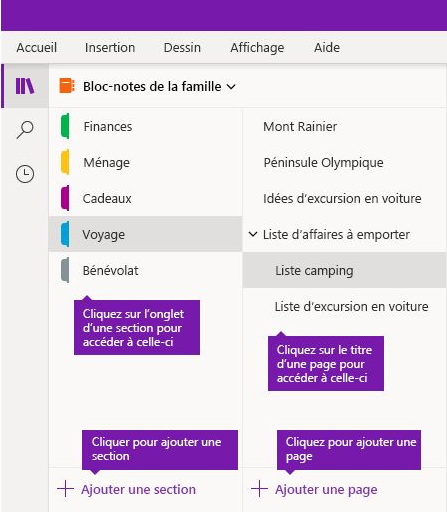
Task: Open recent notes clock icon
Action: pos(25,174)
